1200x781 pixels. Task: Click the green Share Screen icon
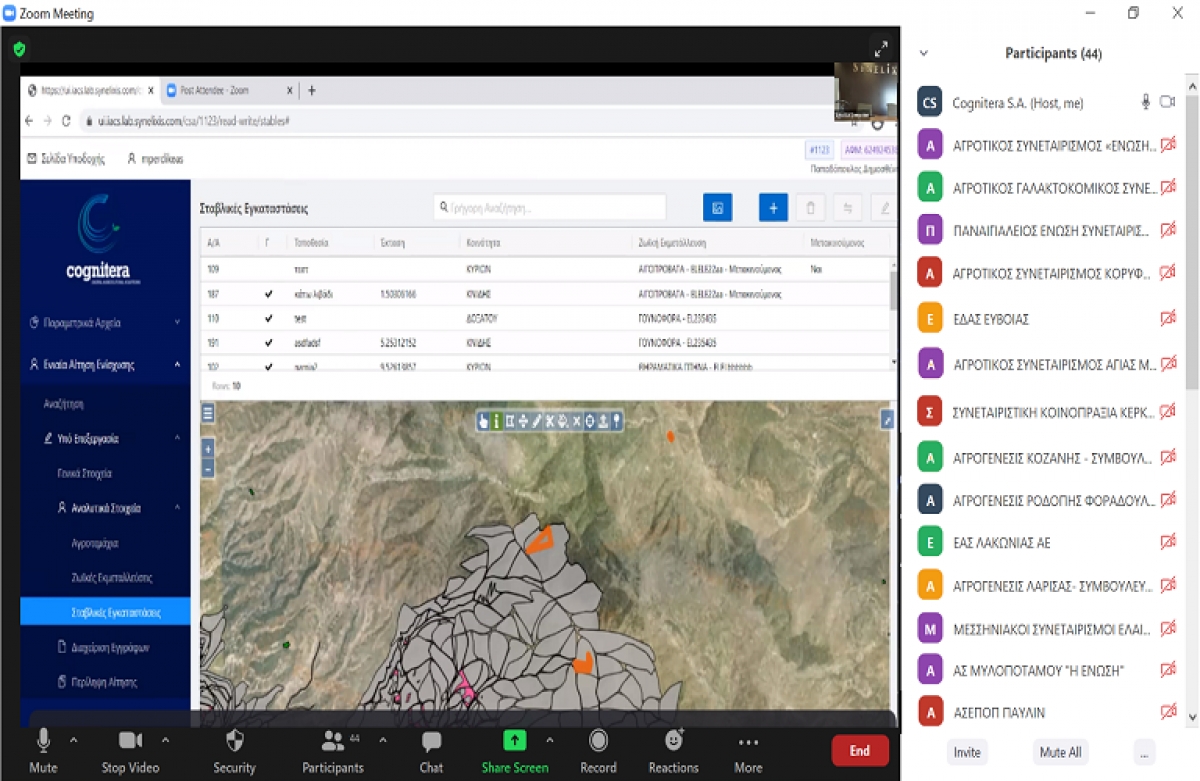(x=514, y=741)
